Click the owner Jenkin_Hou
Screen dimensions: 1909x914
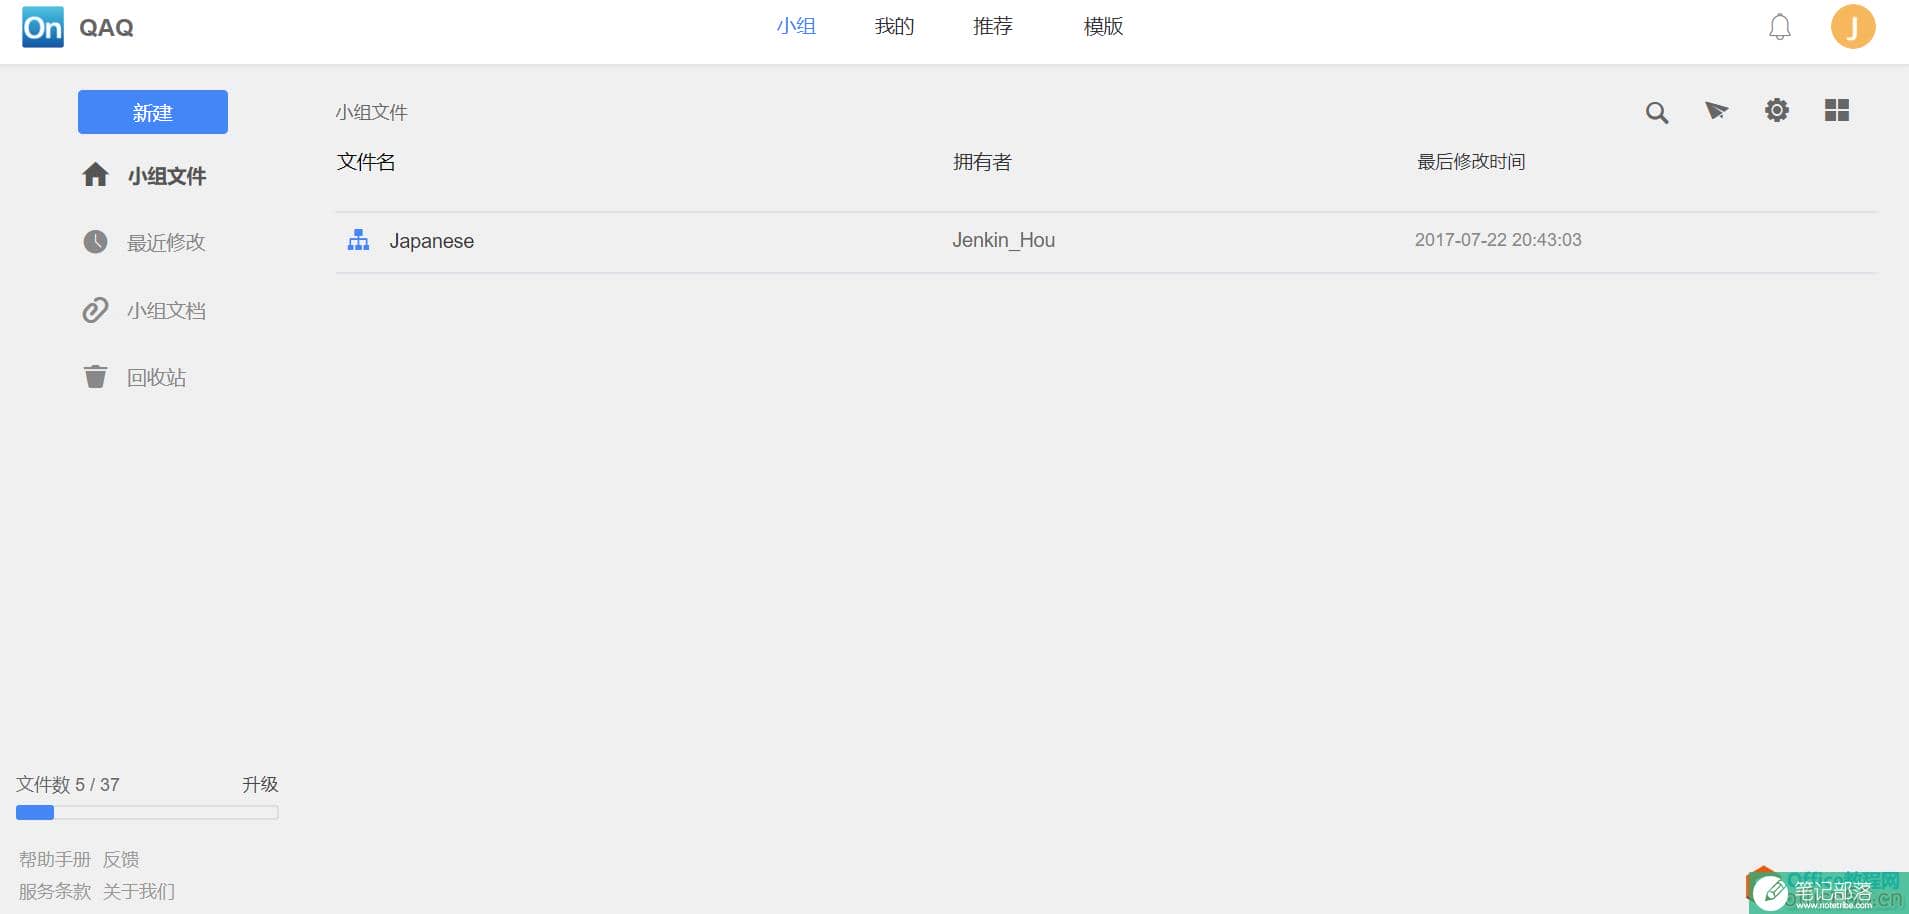click(x=1003, y=240)
